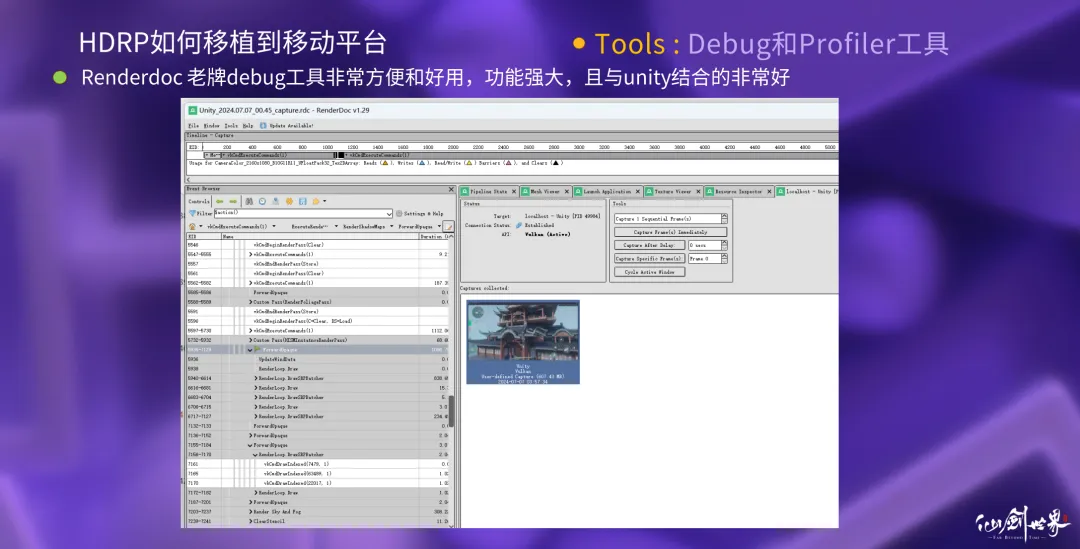Click the green flag marker on the selected ForwardOpaque row
The image size is (1080, 549).
pos(258,350)
